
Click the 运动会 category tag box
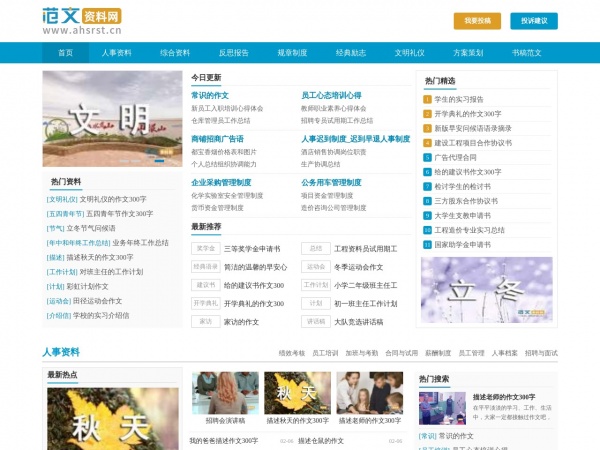pyautogui.click(x=316, y=267)
